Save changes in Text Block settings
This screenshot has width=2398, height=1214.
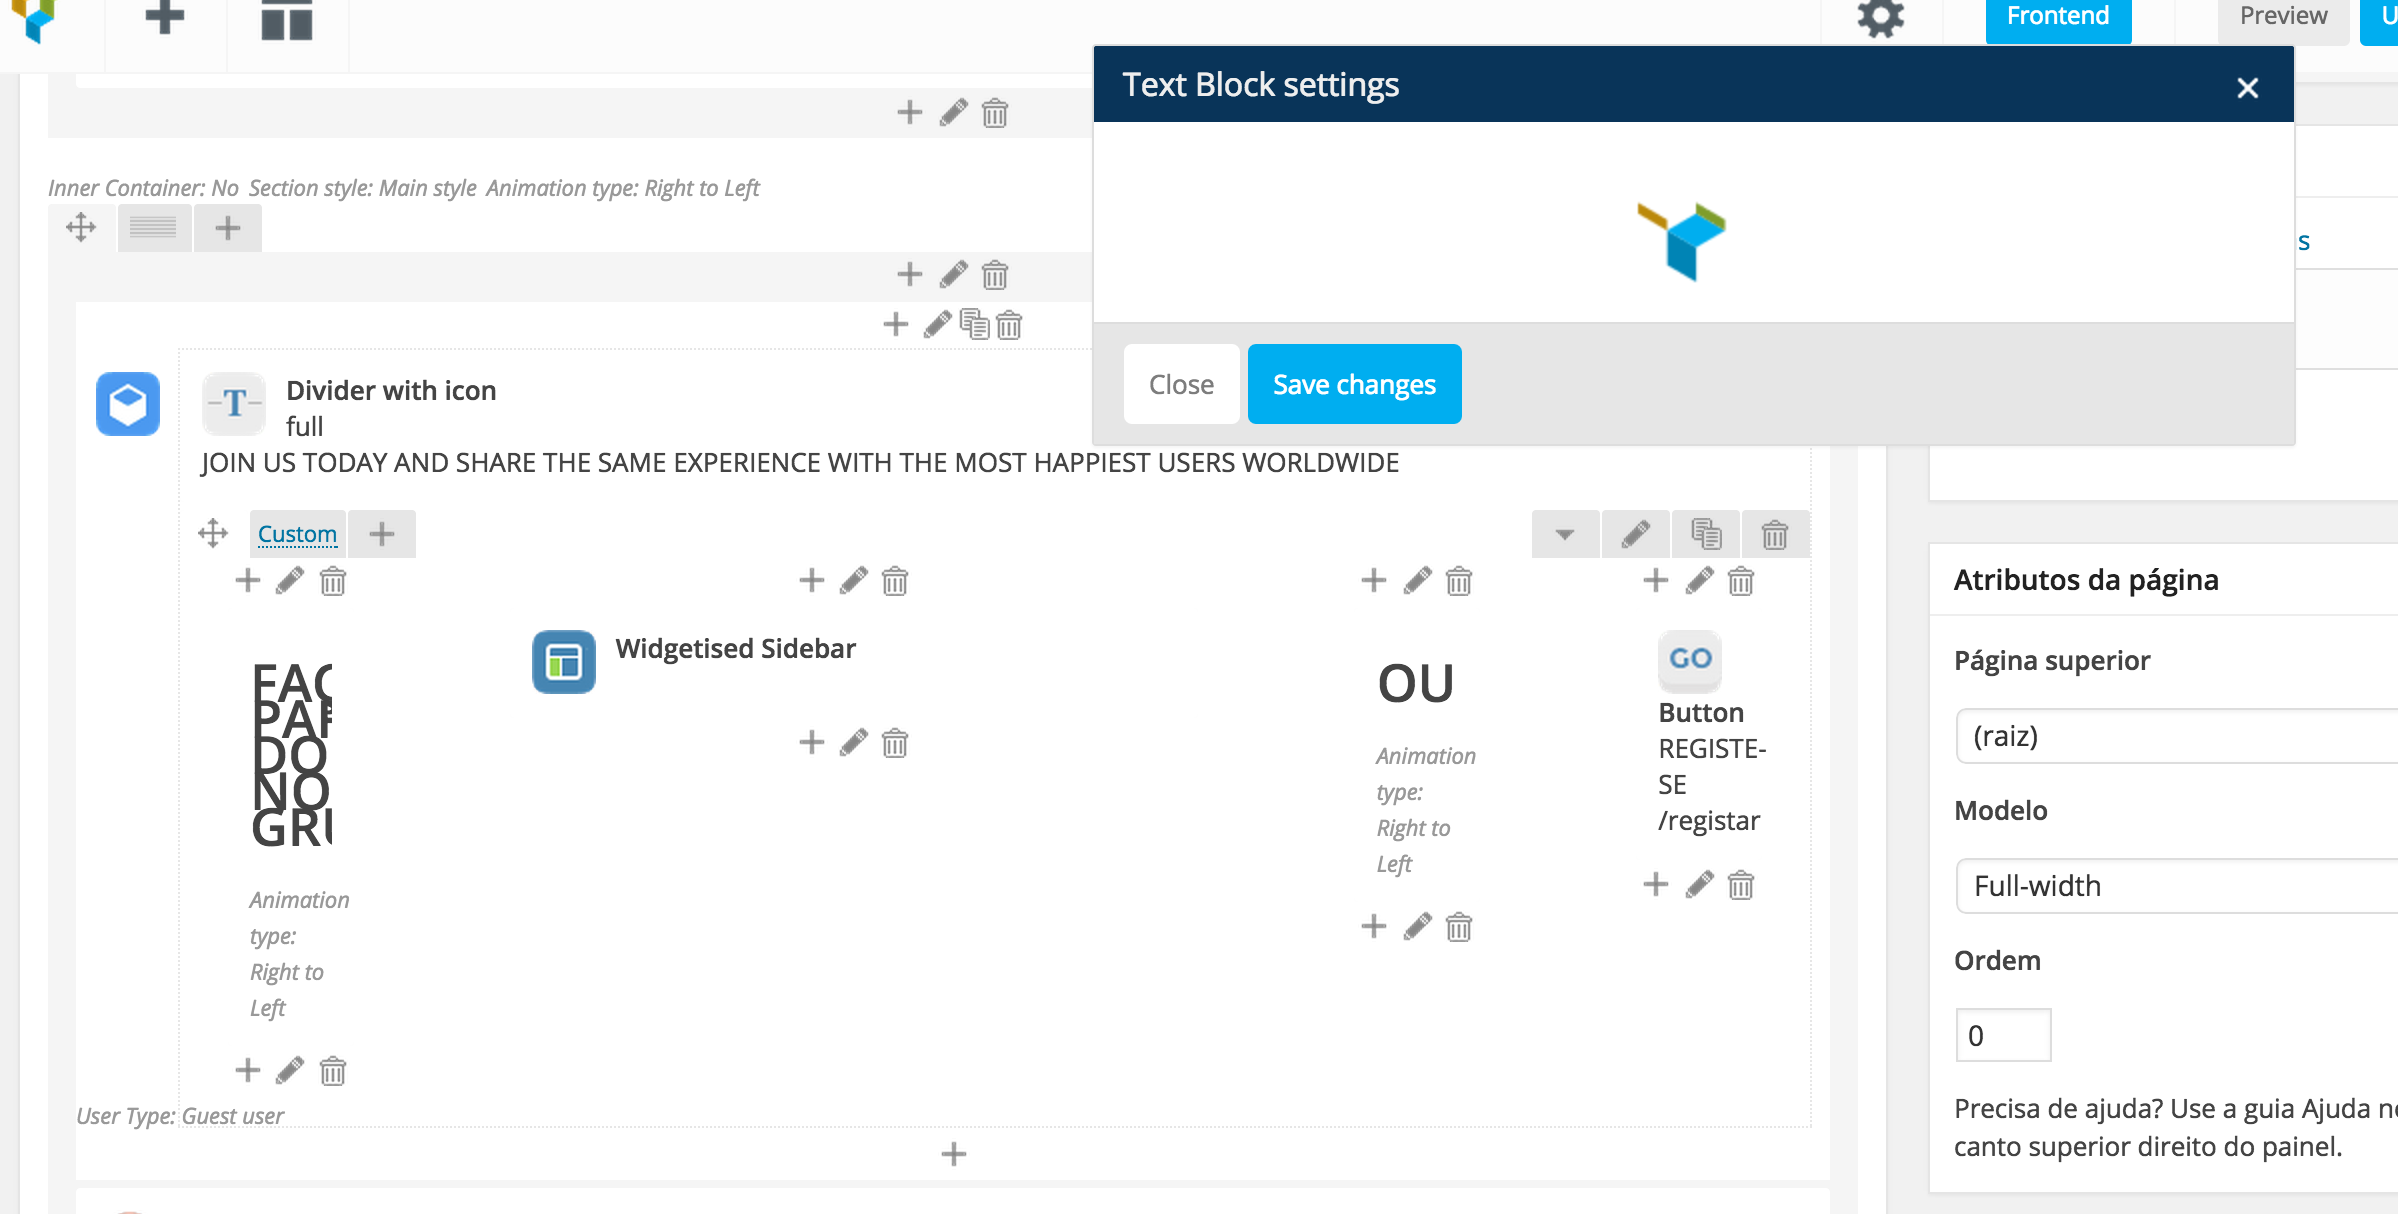[1354, 384]
